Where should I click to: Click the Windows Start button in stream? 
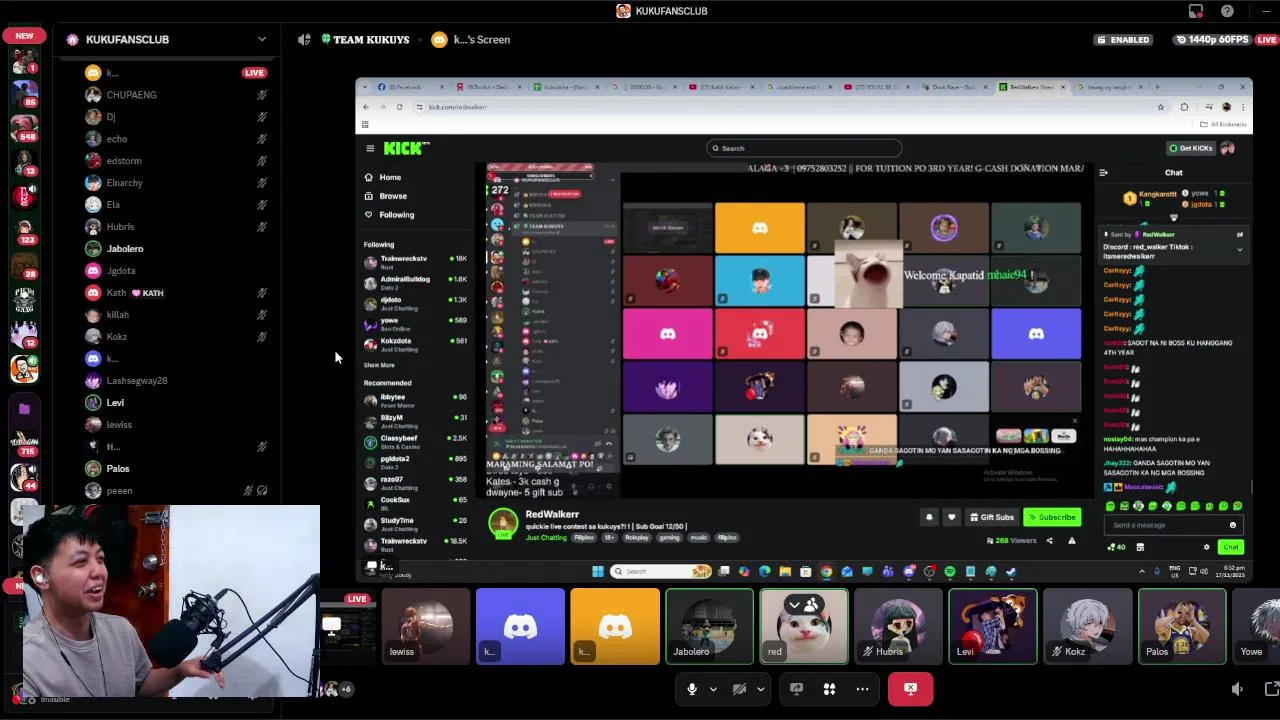point(598,572)
